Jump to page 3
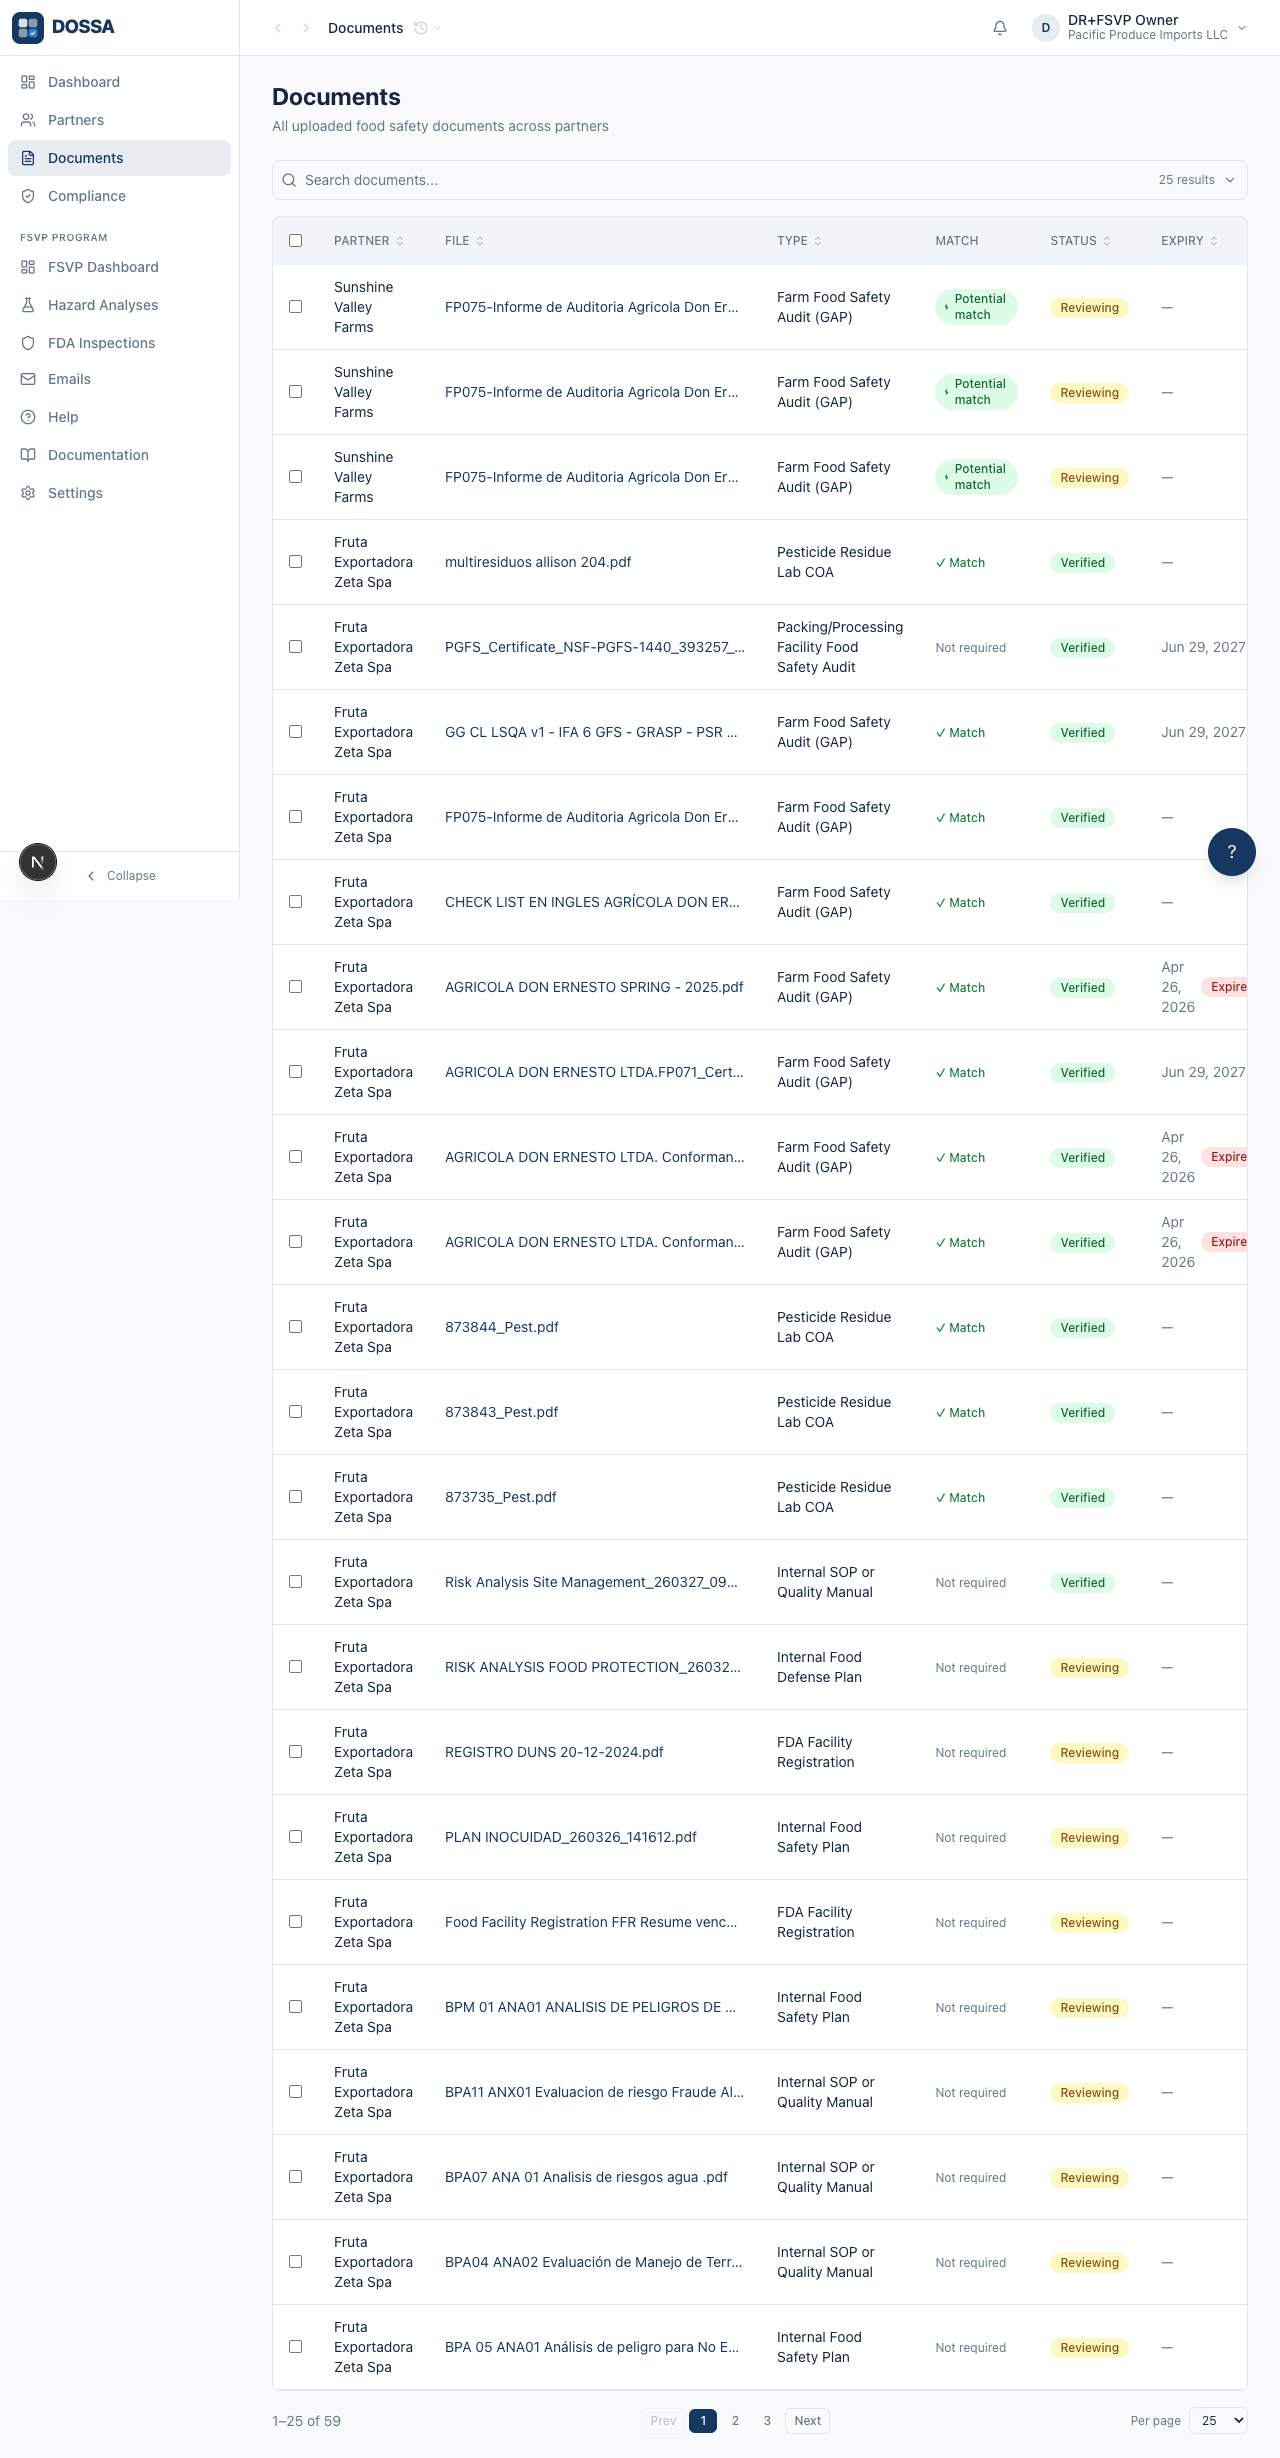Screen dimensions: 1280x2458 coord(767,2421)
